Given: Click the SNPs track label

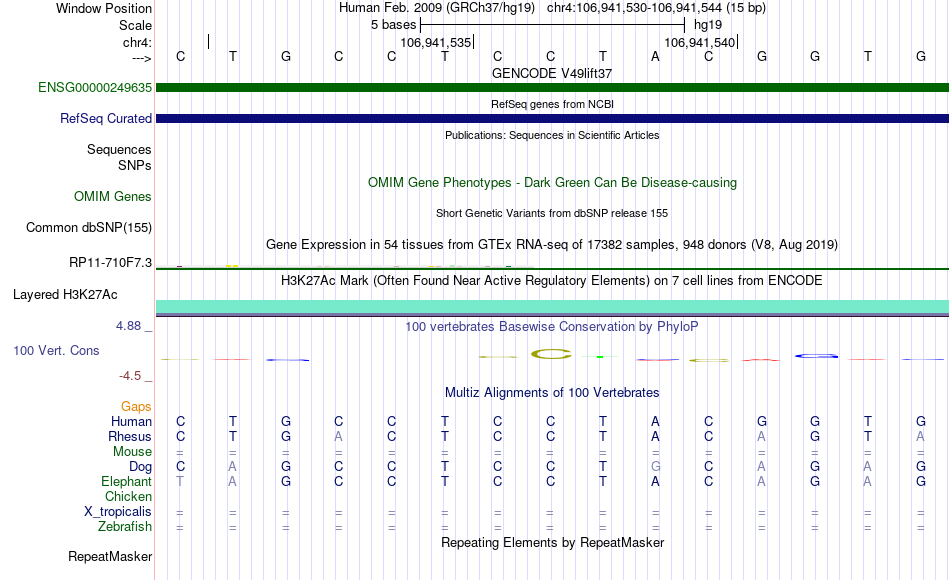Looking at the screenshot, I should point(135,165).
